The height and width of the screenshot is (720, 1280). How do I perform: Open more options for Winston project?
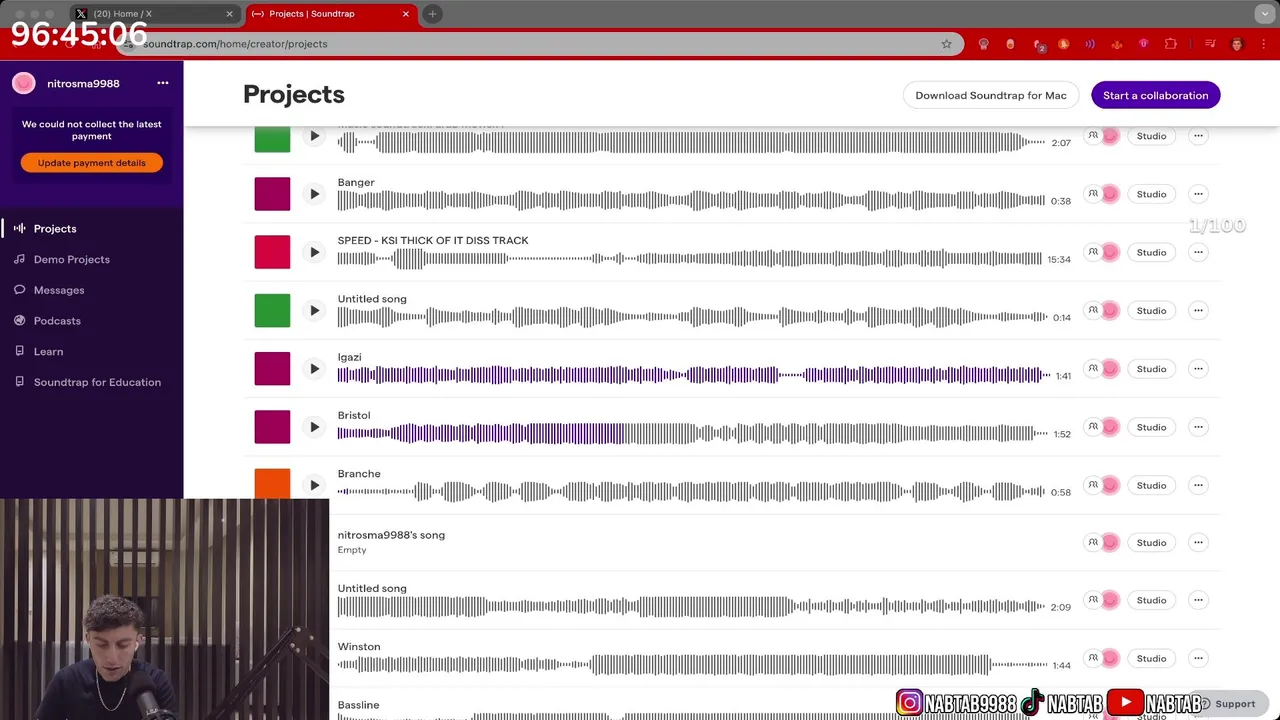click(1198, 658)
